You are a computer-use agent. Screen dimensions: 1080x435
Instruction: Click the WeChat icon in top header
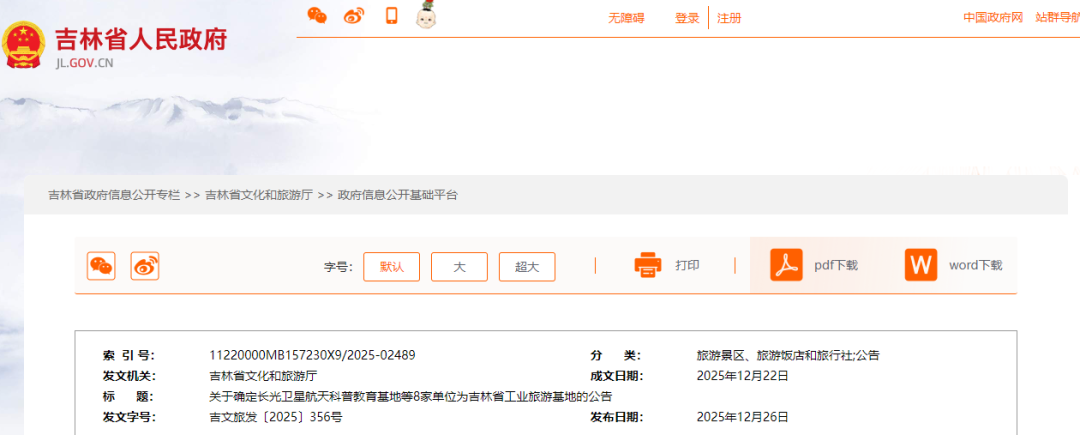click(317, 15)
